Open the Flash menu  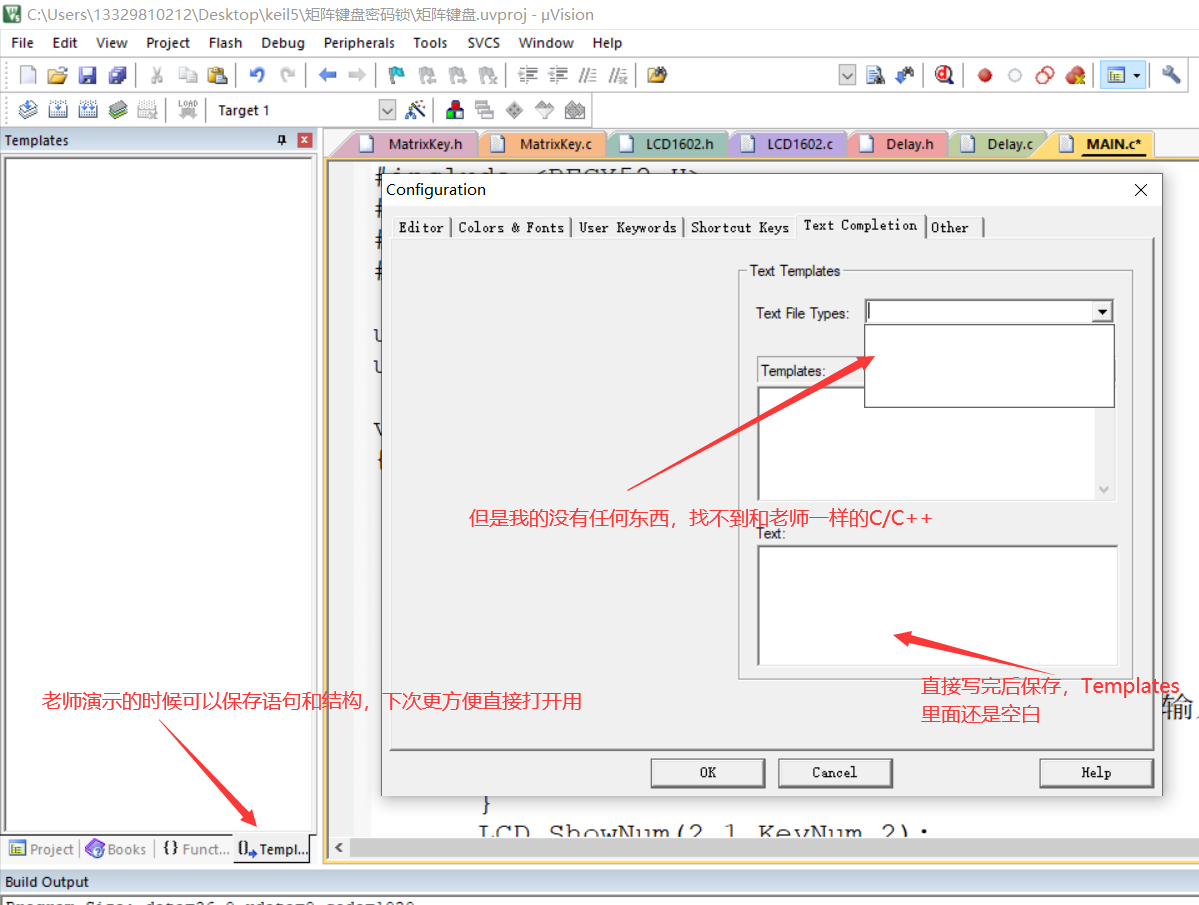click(225, 43)
